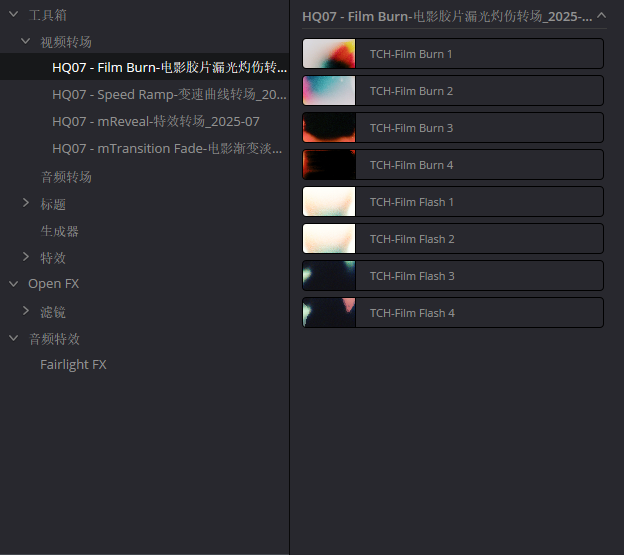The image size is (624, 555).
Task: Expand the 标题 category arrow
Action: (26, 204)
